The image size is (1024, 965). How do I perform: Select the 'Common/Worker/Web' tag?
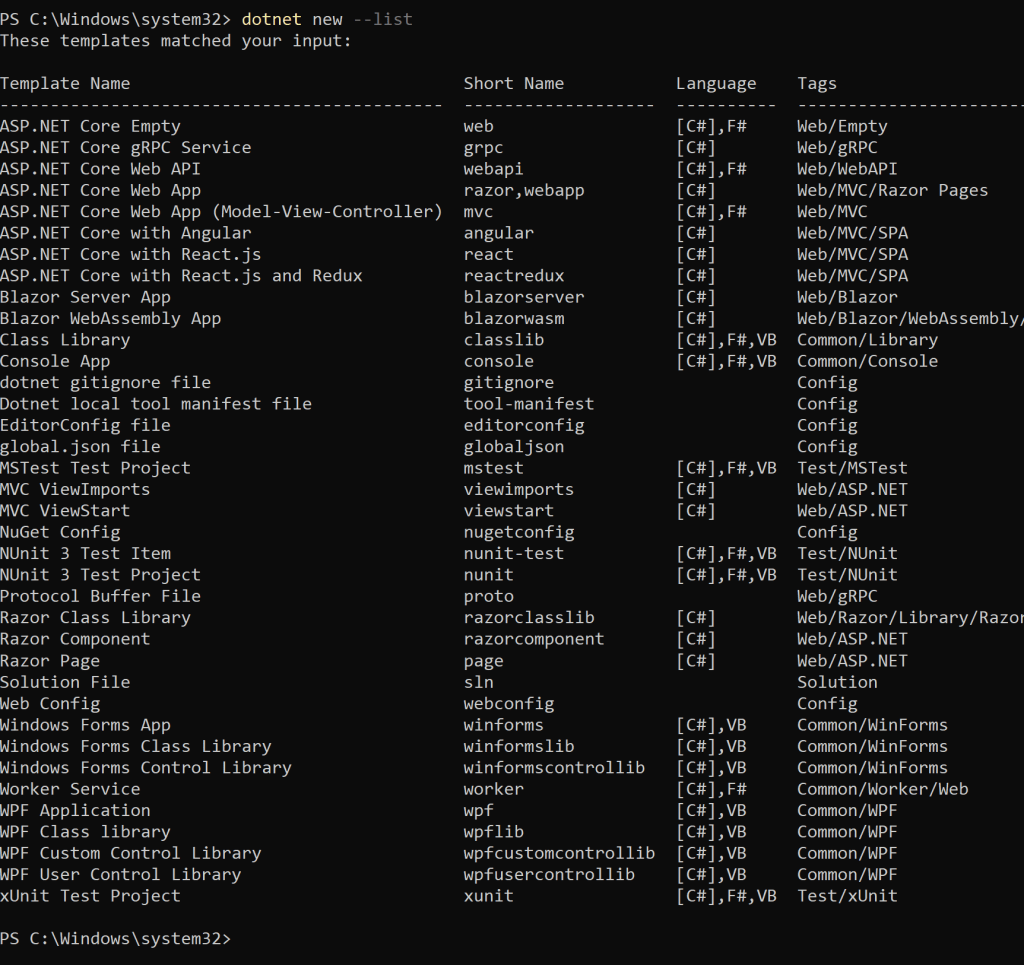tap(882, 789)
